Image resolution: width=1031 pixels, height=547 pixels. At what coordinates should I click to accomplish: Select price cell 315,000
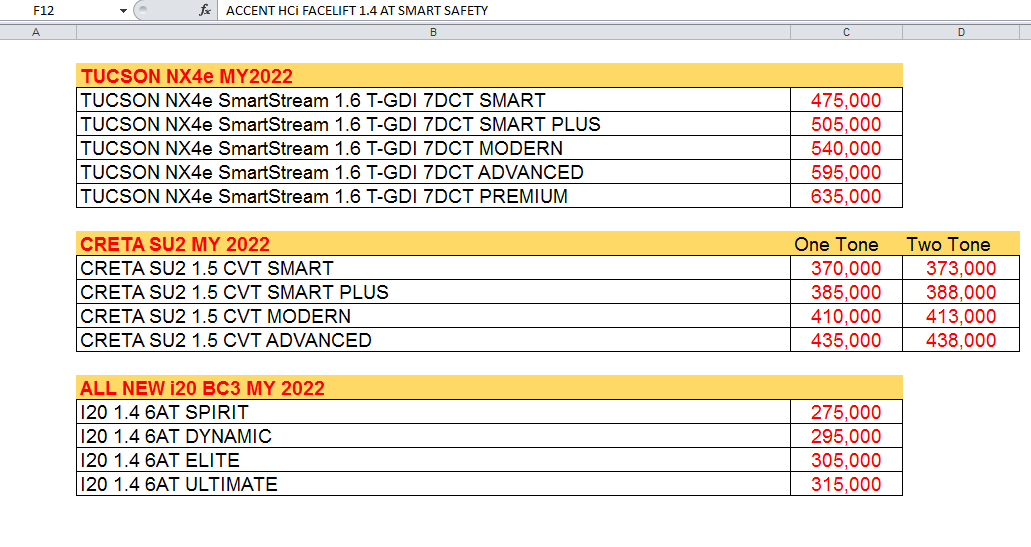[x=846, y=484]
